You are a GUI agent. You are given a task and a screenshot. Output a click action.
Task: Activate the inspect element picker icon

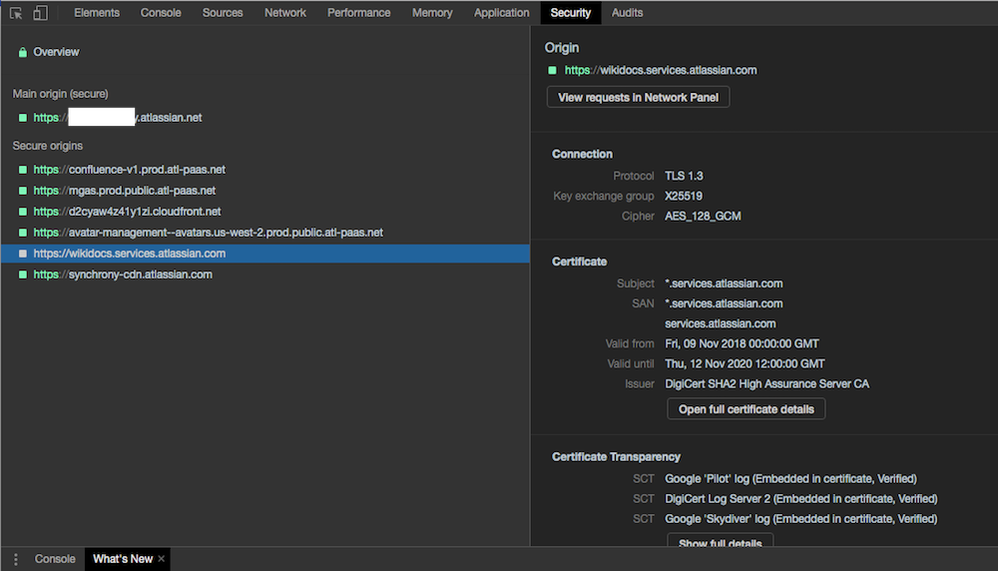pos(16,13)
